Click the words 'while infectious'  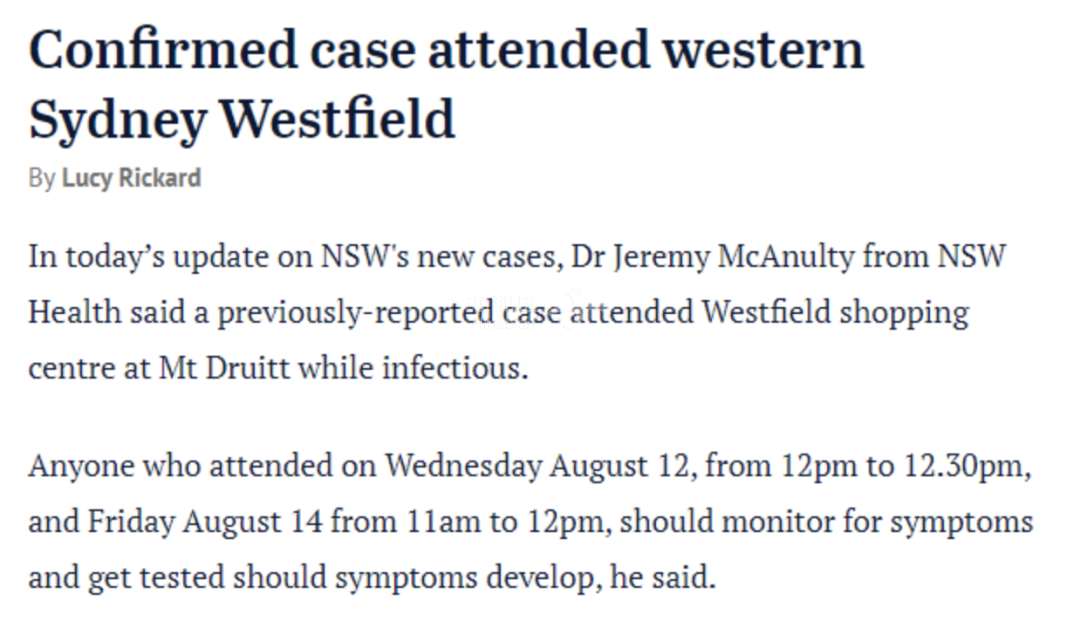(409, 368)
